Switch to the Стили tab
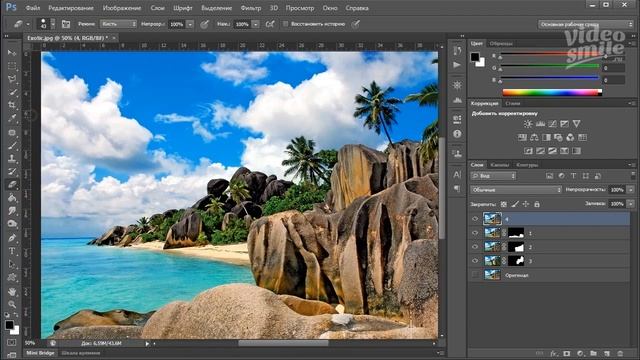This screenshot has width=640, height=360. pyautogui.click(x=513, y=103)
